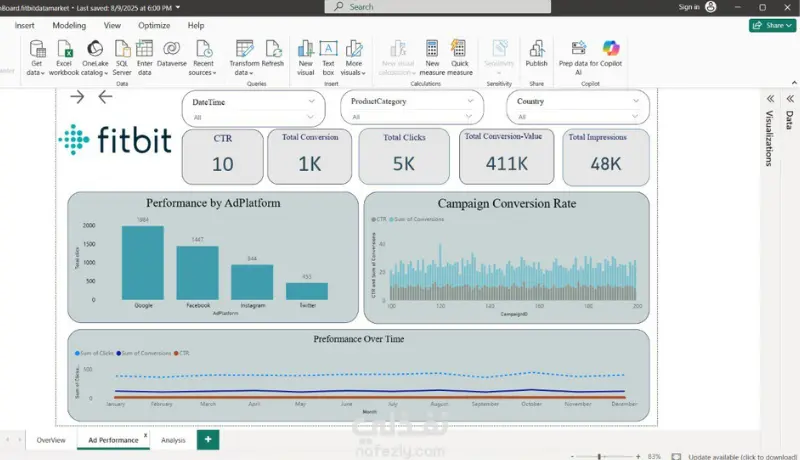
Task: Expand the Data pane
Action: 790,98
